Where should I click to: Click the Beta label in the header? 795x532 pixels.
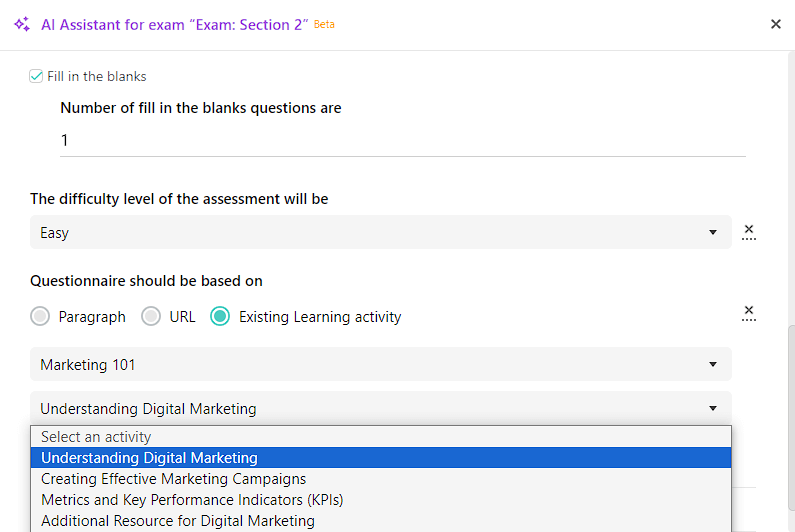324,24
